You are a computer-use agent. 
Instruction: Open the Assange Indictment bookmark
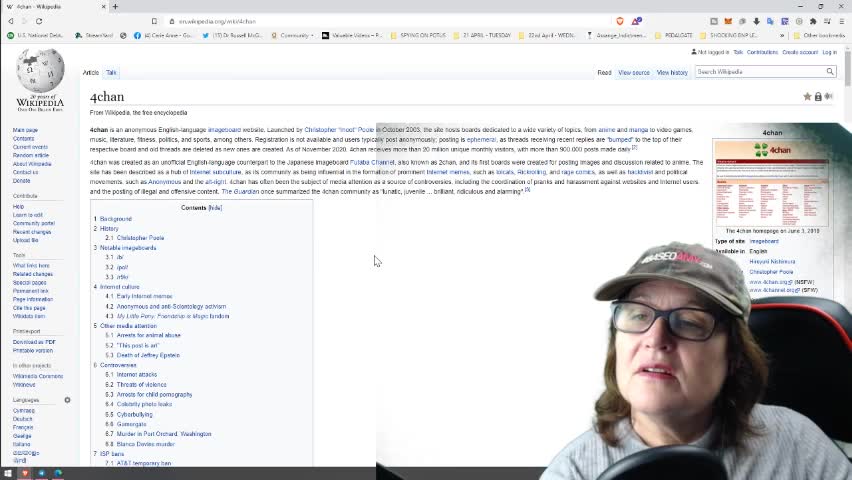point(616,35)
